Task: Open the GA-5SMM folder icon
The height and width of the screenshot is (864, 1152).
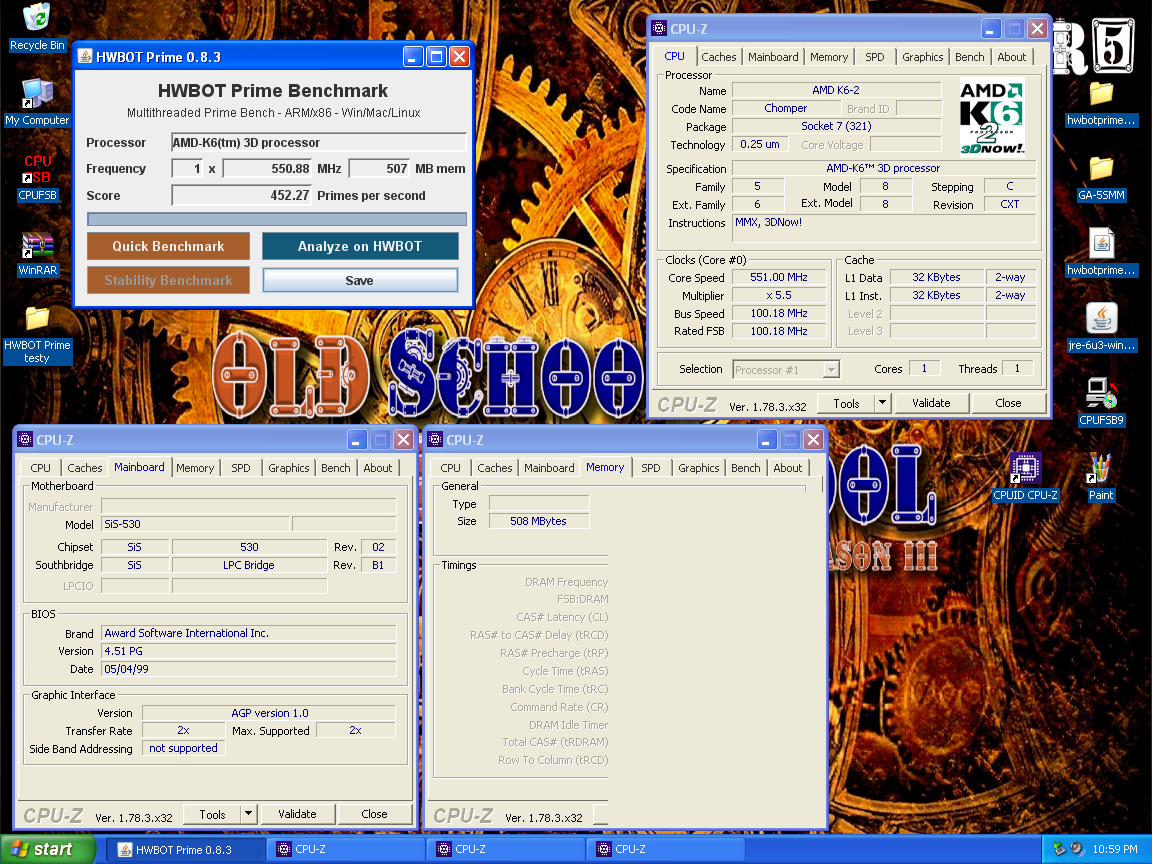Action: [1101, 169]
